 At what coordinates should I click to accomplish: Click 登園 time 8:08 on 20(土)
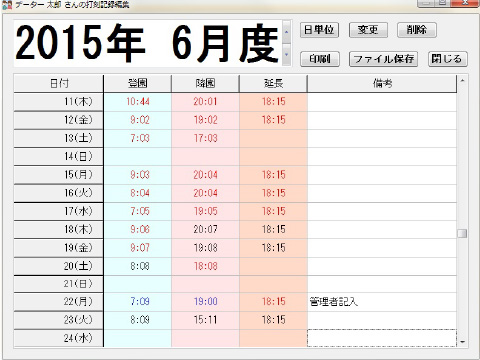click(138, 266)
